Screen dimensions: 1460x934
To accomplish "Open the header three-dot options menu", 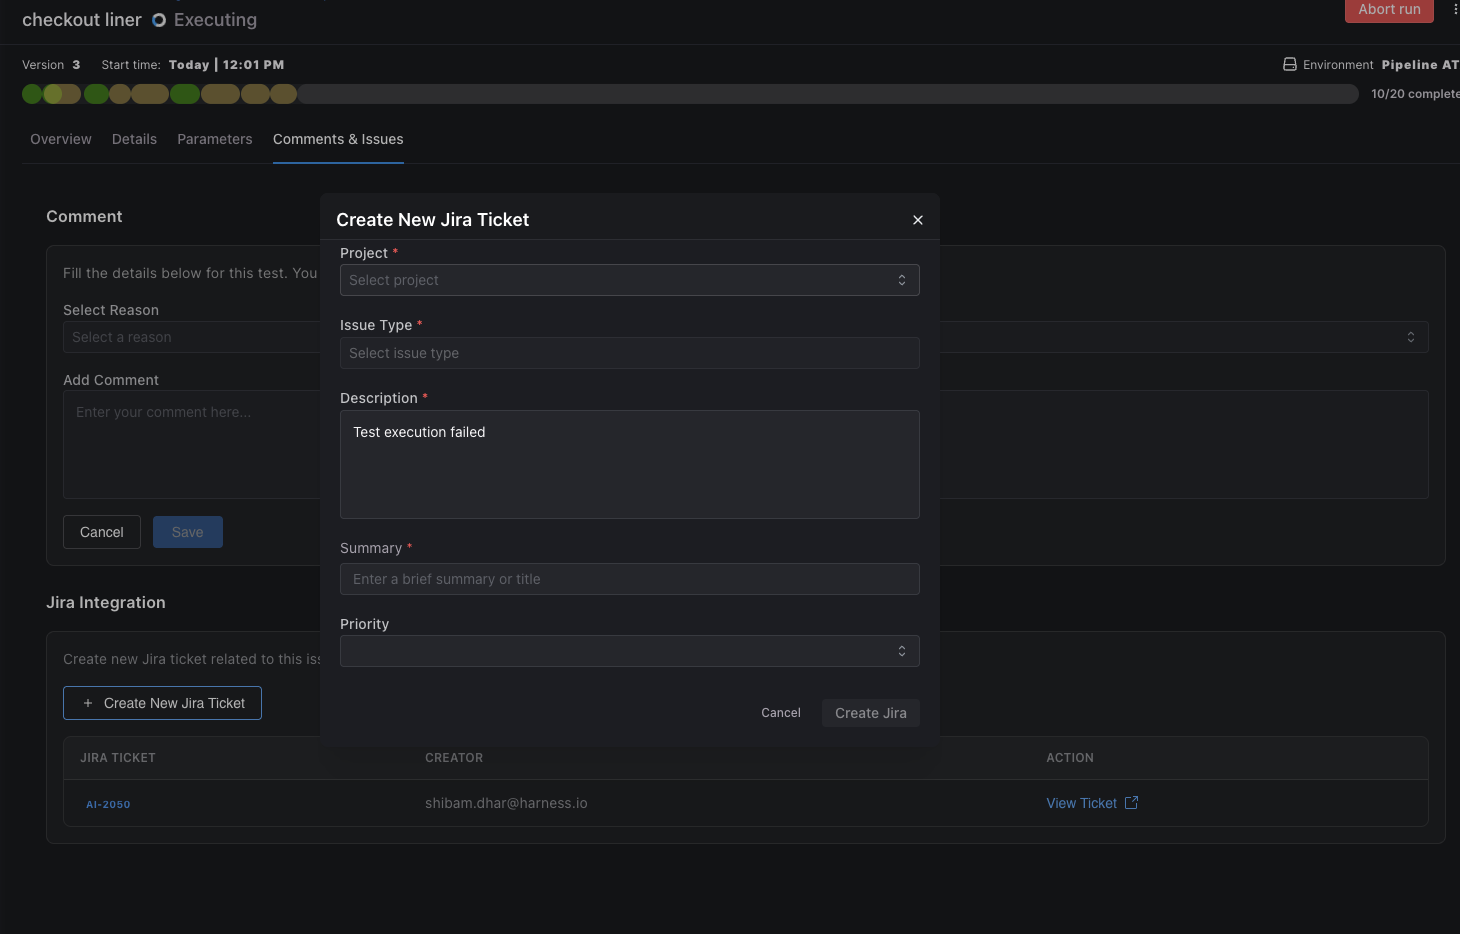I will tap(1454, 10).
